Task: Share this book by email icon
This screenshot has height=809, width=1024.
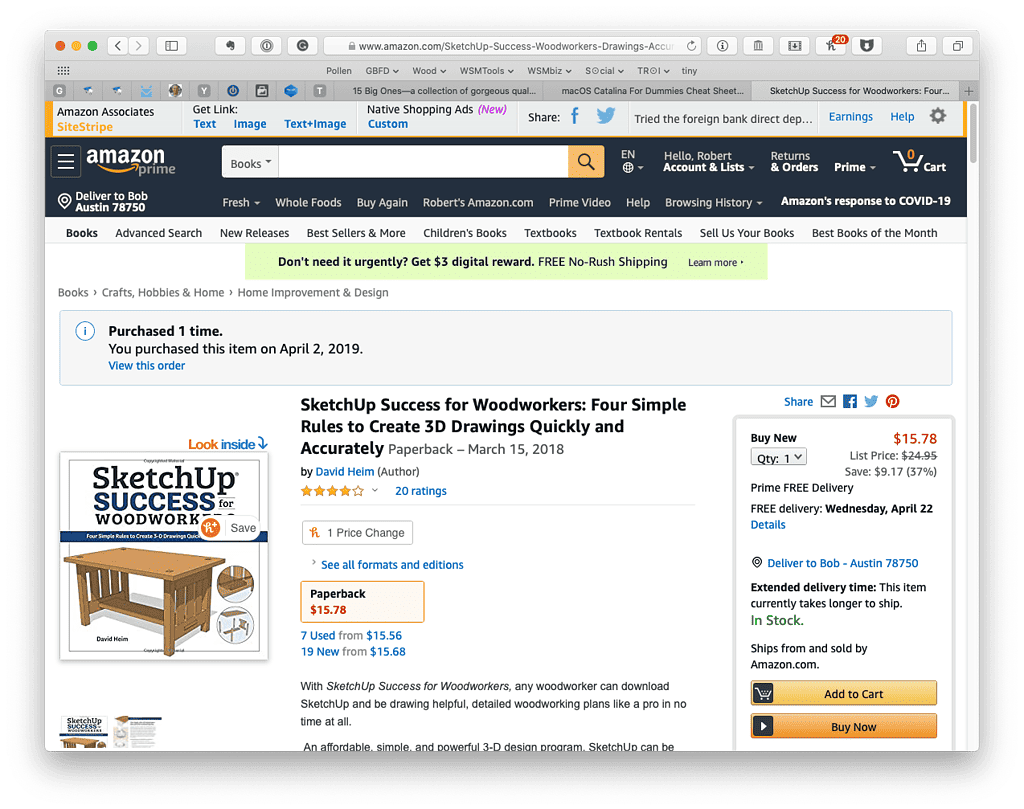Action: click(x=828, y=402)
